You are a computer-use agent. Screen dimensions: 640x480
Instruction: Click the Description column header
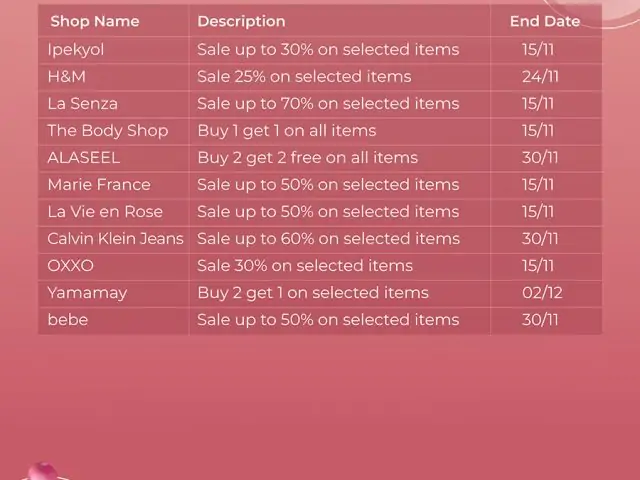tap(241, 21)
